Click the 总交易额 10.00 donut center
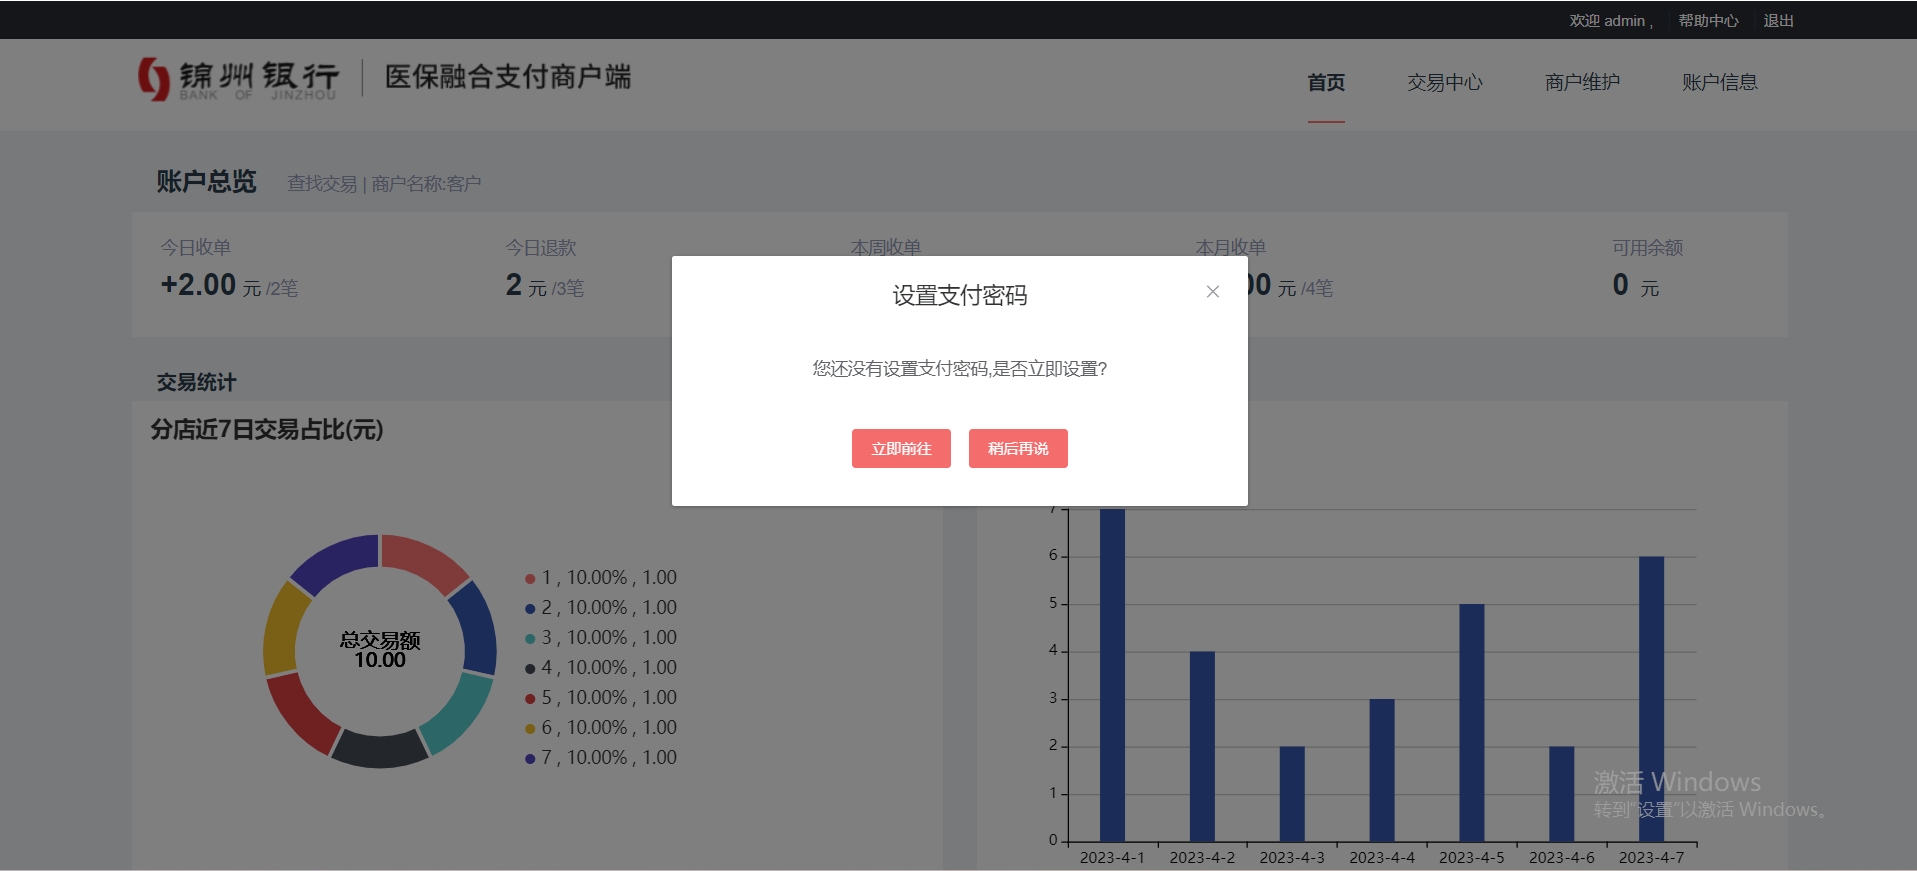This screenshot has height=871, width=1917. 380,650
